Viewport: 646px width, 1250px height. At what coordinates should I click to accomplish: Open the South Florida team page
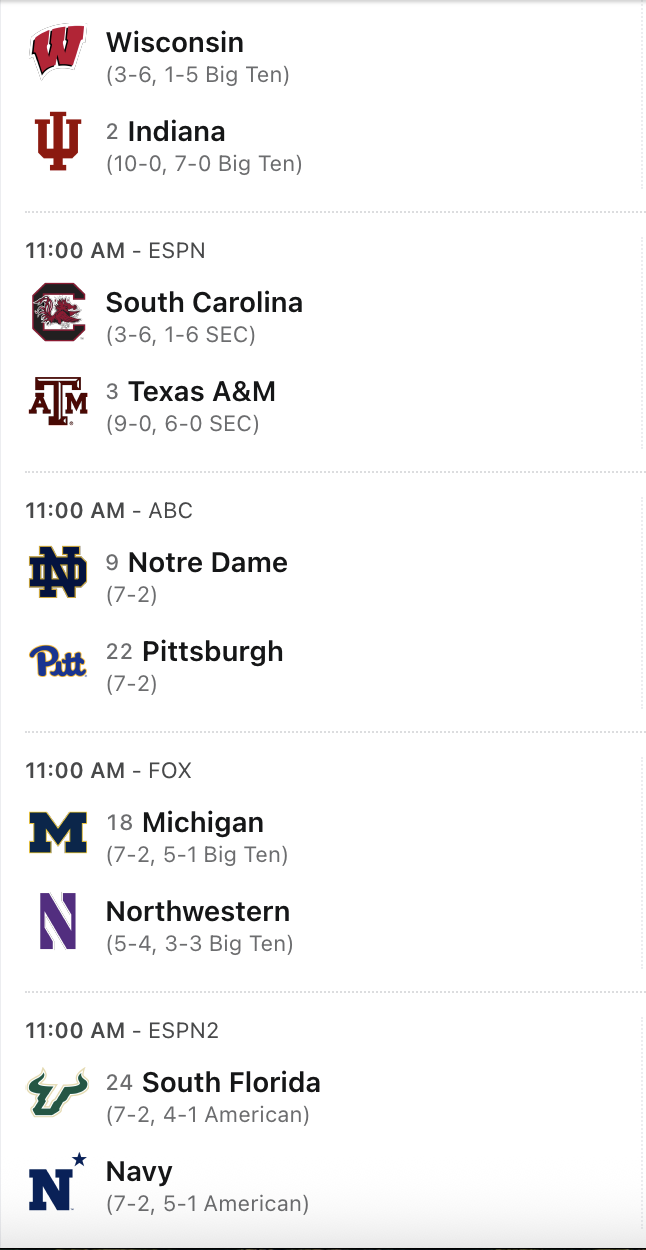point(231,1083)
